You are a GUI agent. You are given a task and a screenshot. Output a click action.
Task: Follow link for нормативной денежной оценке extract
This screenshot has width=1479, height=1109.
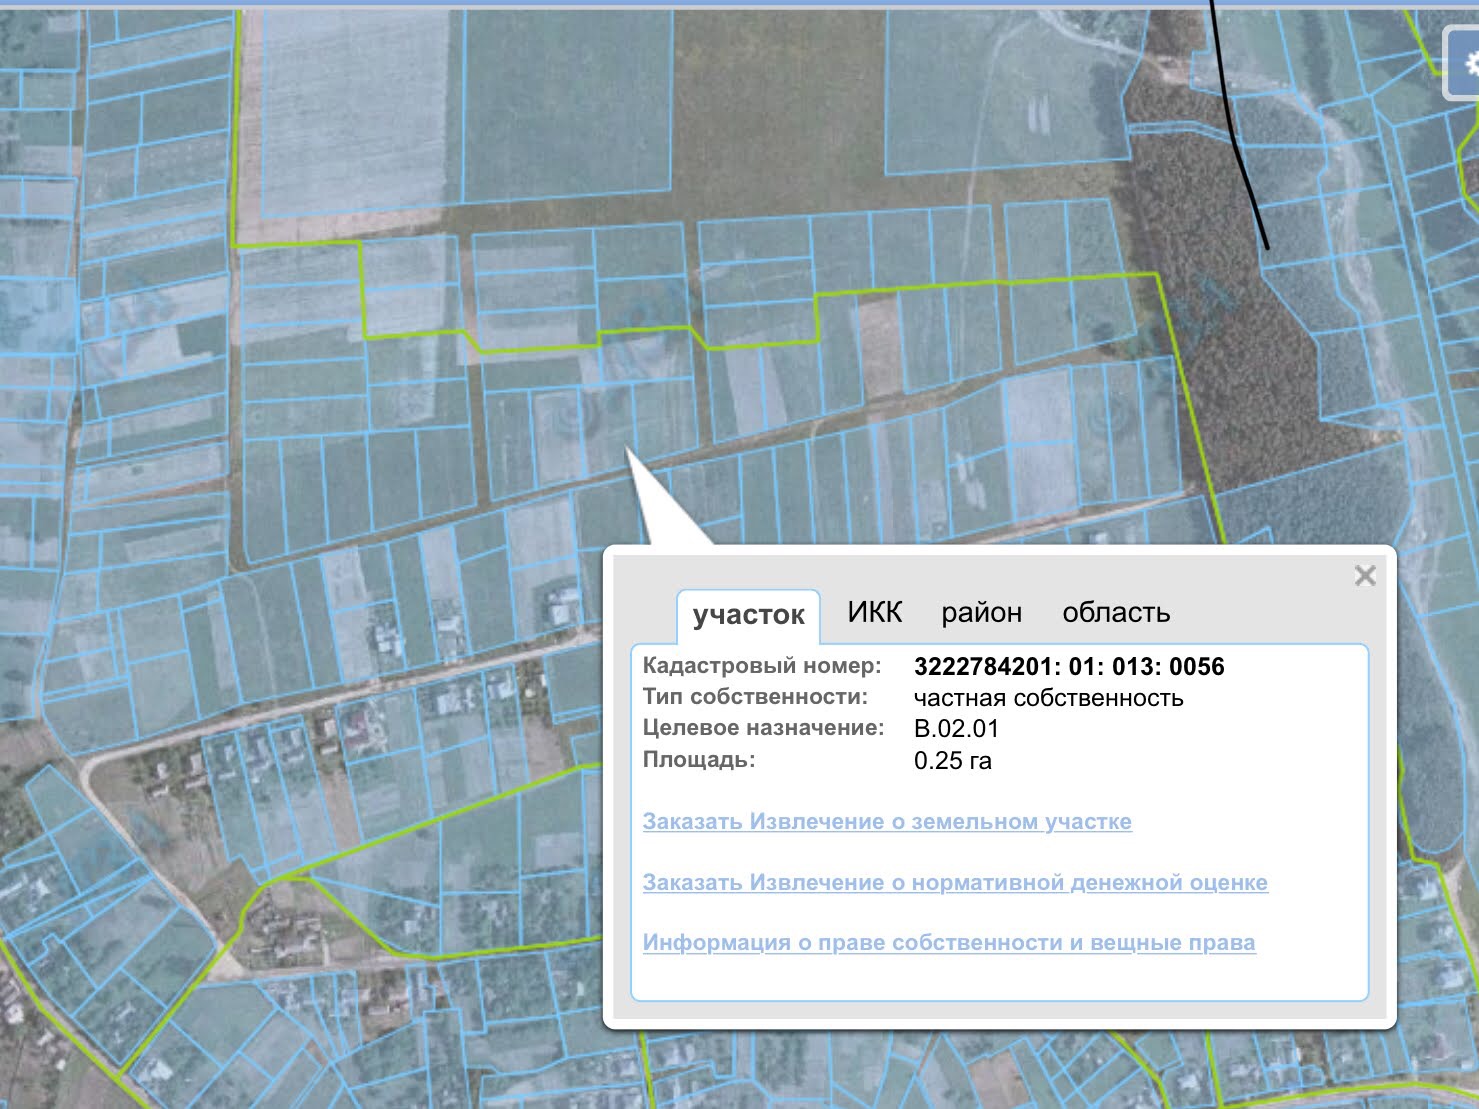tap(955, 882)
